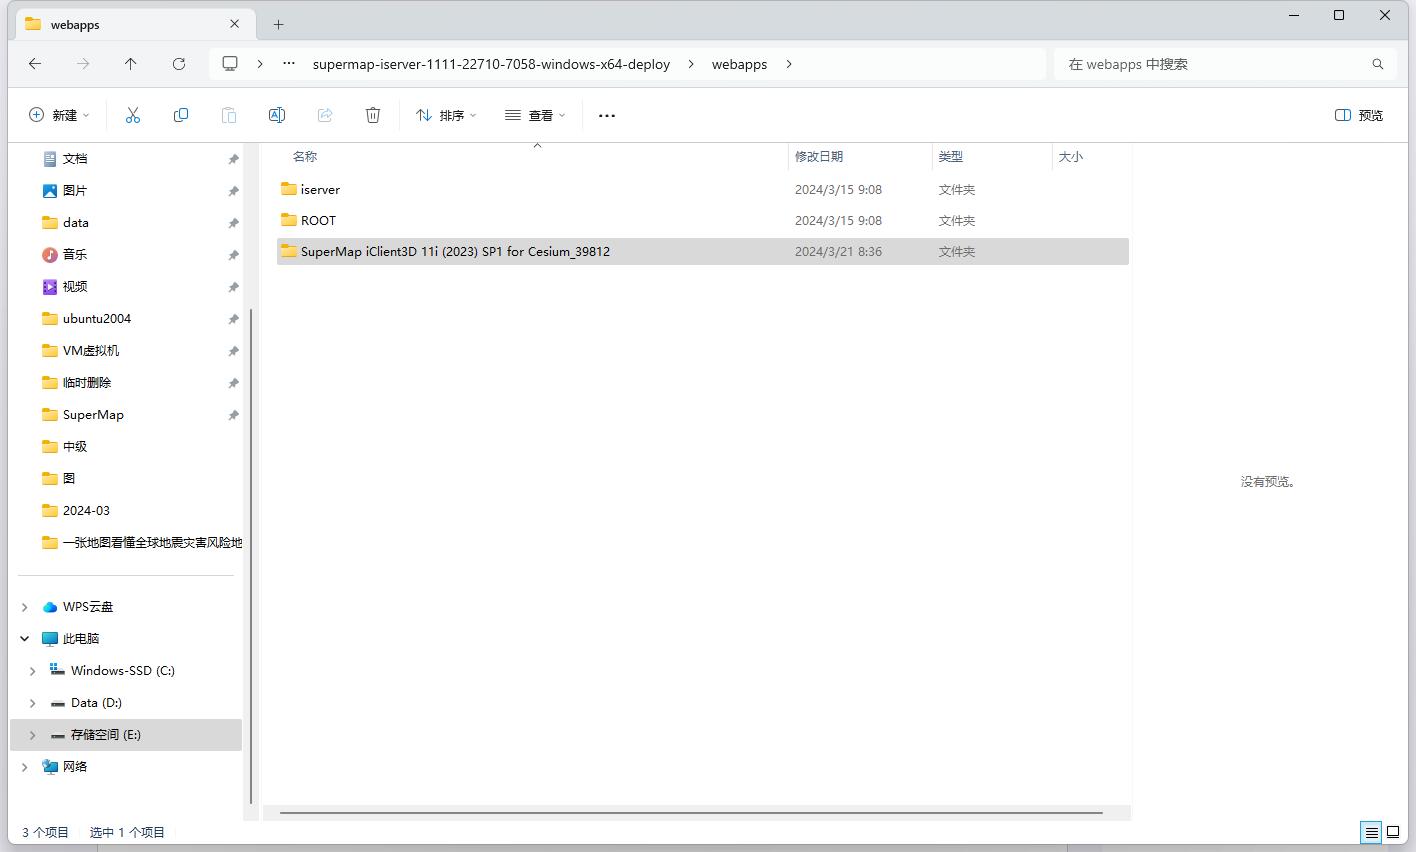Open 一张地图看懂全球地震灾害风险 folder
Viewport: 1416px width, 852px height.
pos(142,543)
